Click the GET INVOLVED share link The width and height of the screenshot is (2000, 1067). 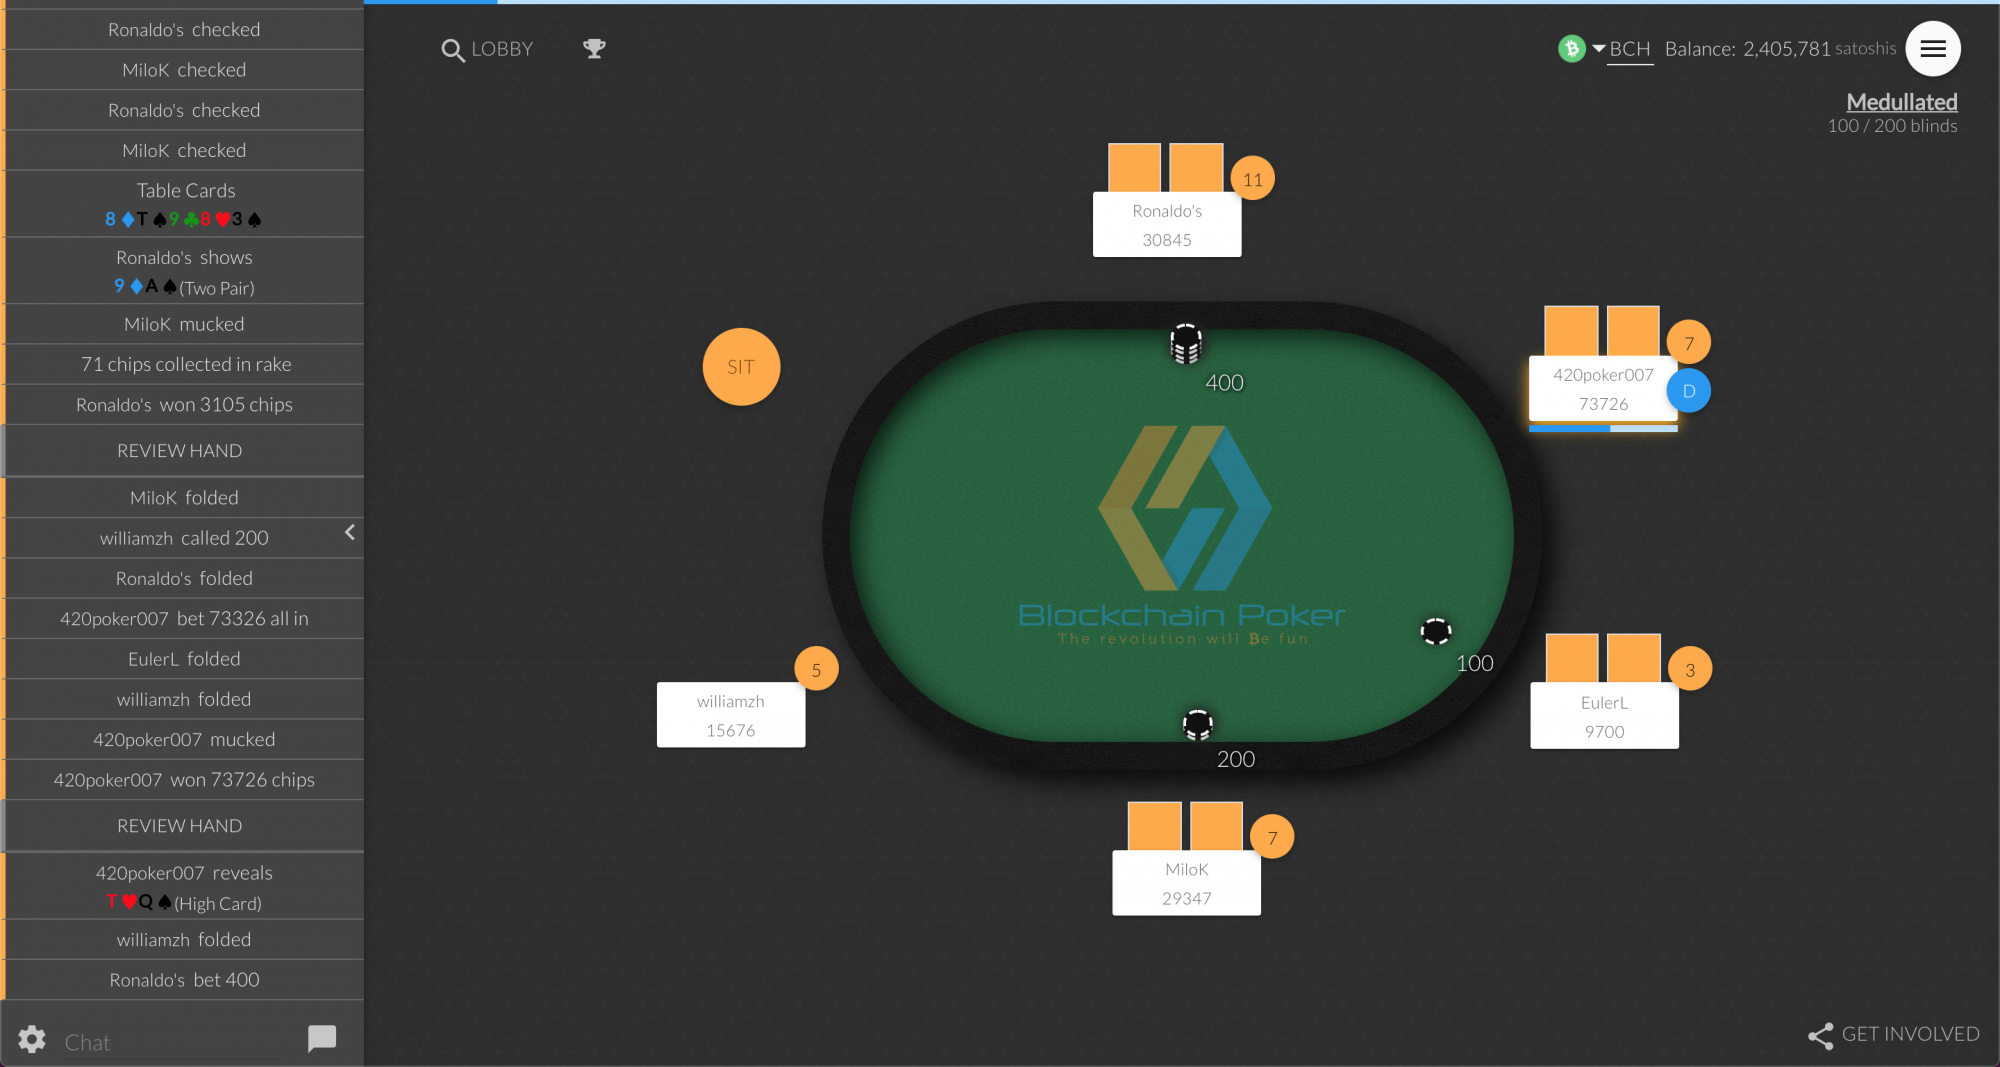[1894, 1035]
